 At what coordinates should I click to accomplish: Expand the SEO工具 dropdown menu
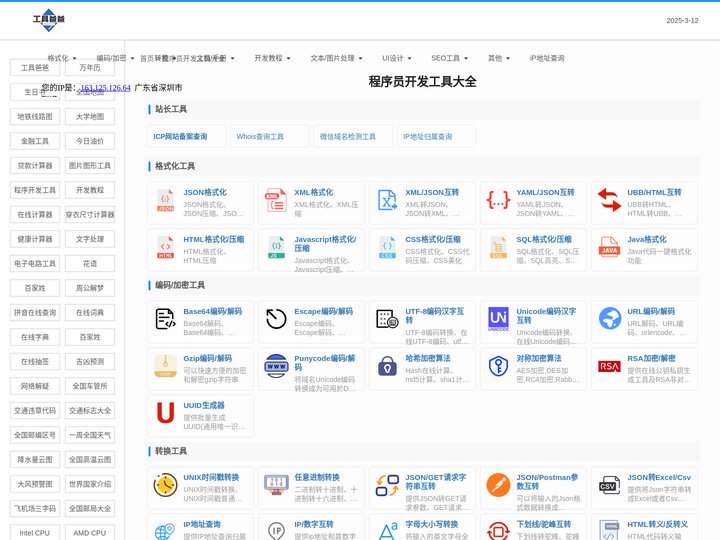(450, 58)
